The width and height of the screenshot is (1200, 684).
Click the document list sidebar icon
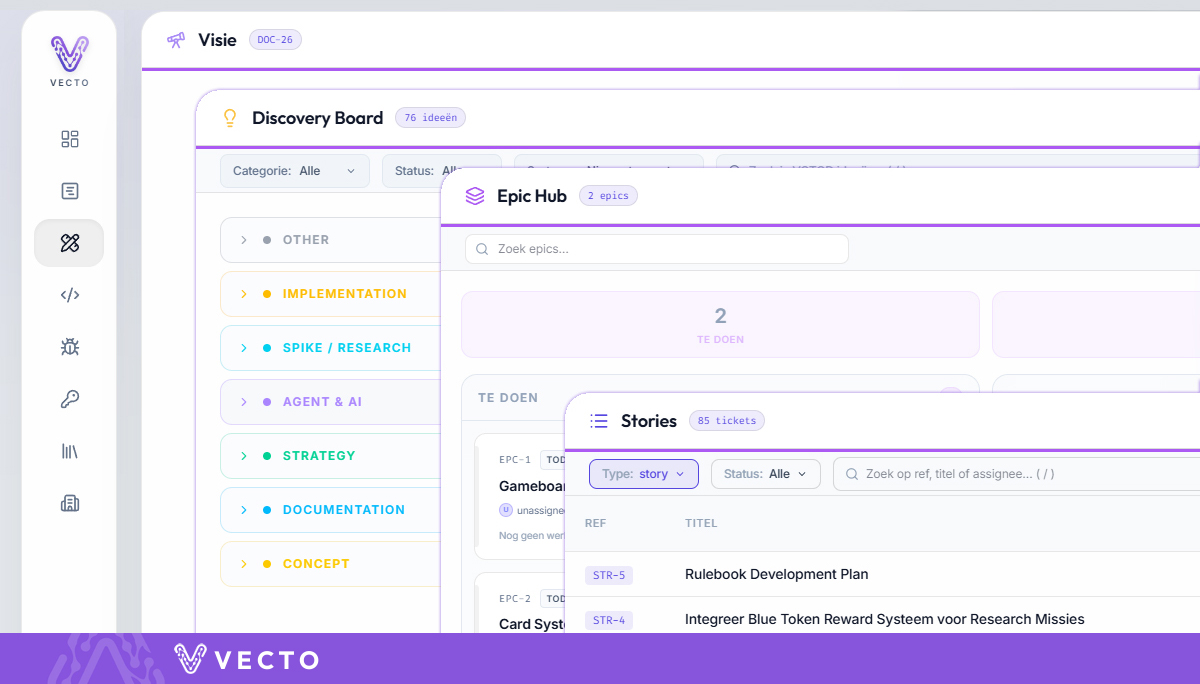click(69, 191)
